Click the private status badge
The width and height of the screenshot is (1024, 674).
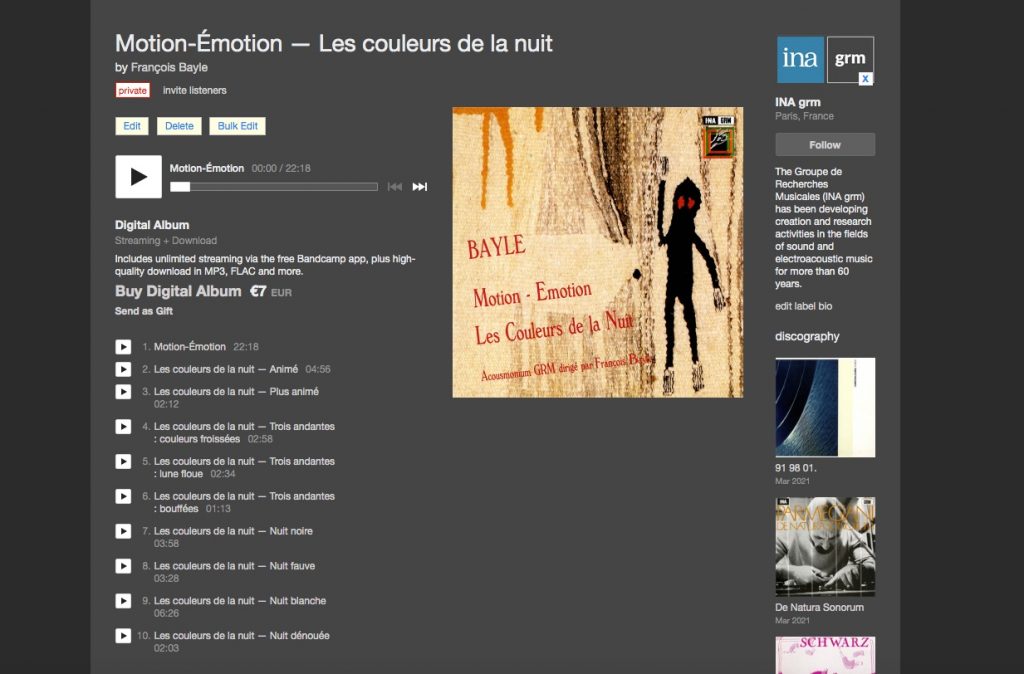tap(133, 90)
